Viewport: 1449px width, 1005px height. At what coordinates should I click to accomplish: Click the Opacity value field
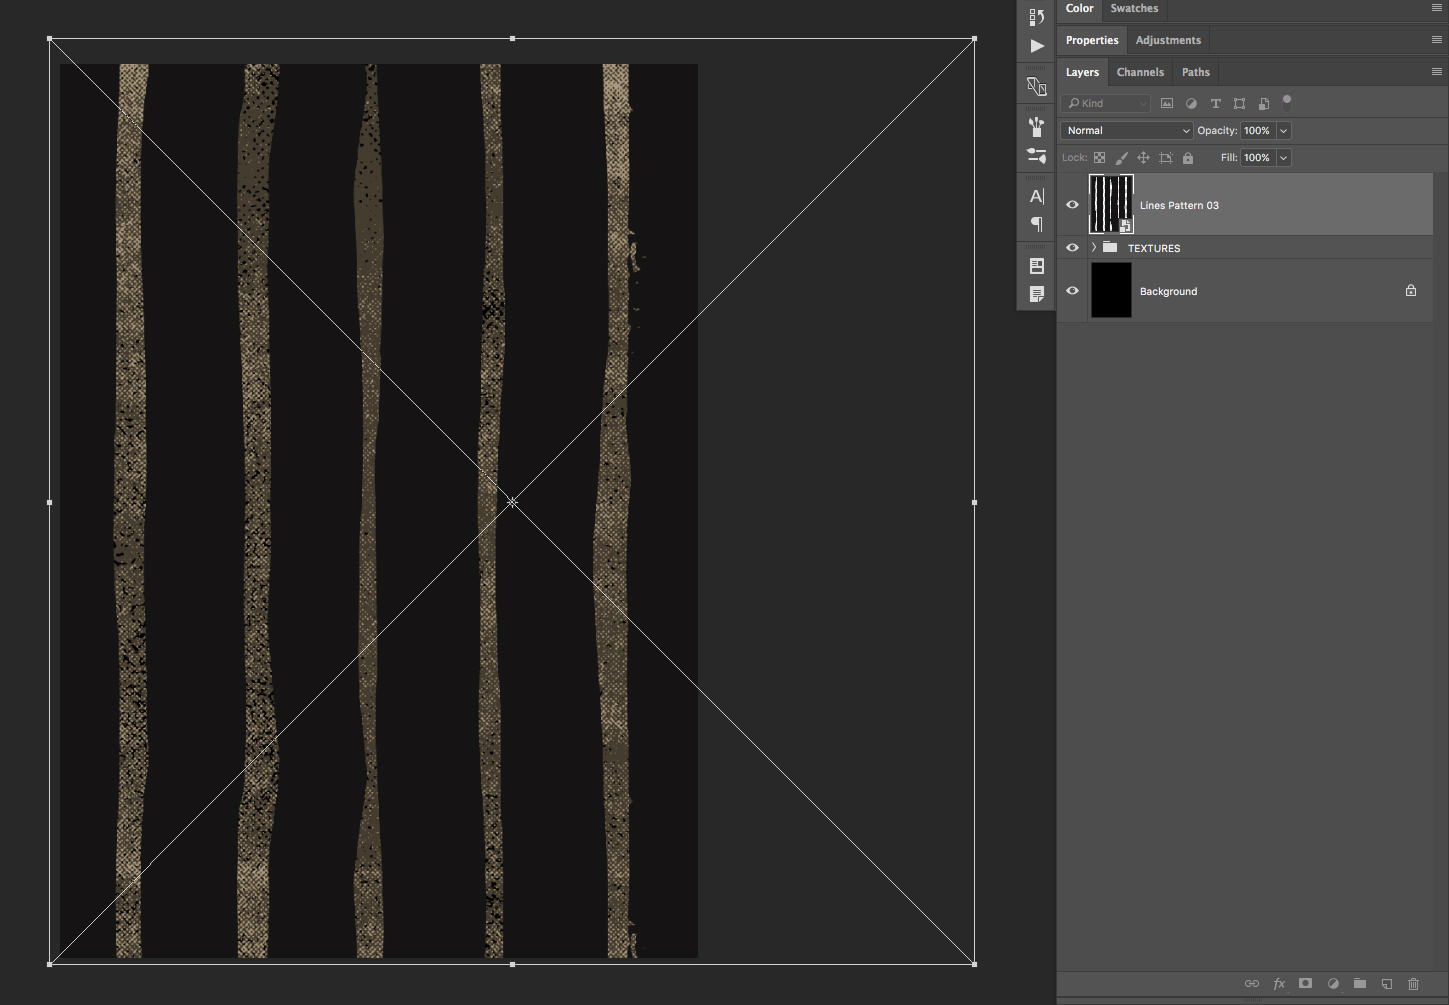[x=1257, y=131]
